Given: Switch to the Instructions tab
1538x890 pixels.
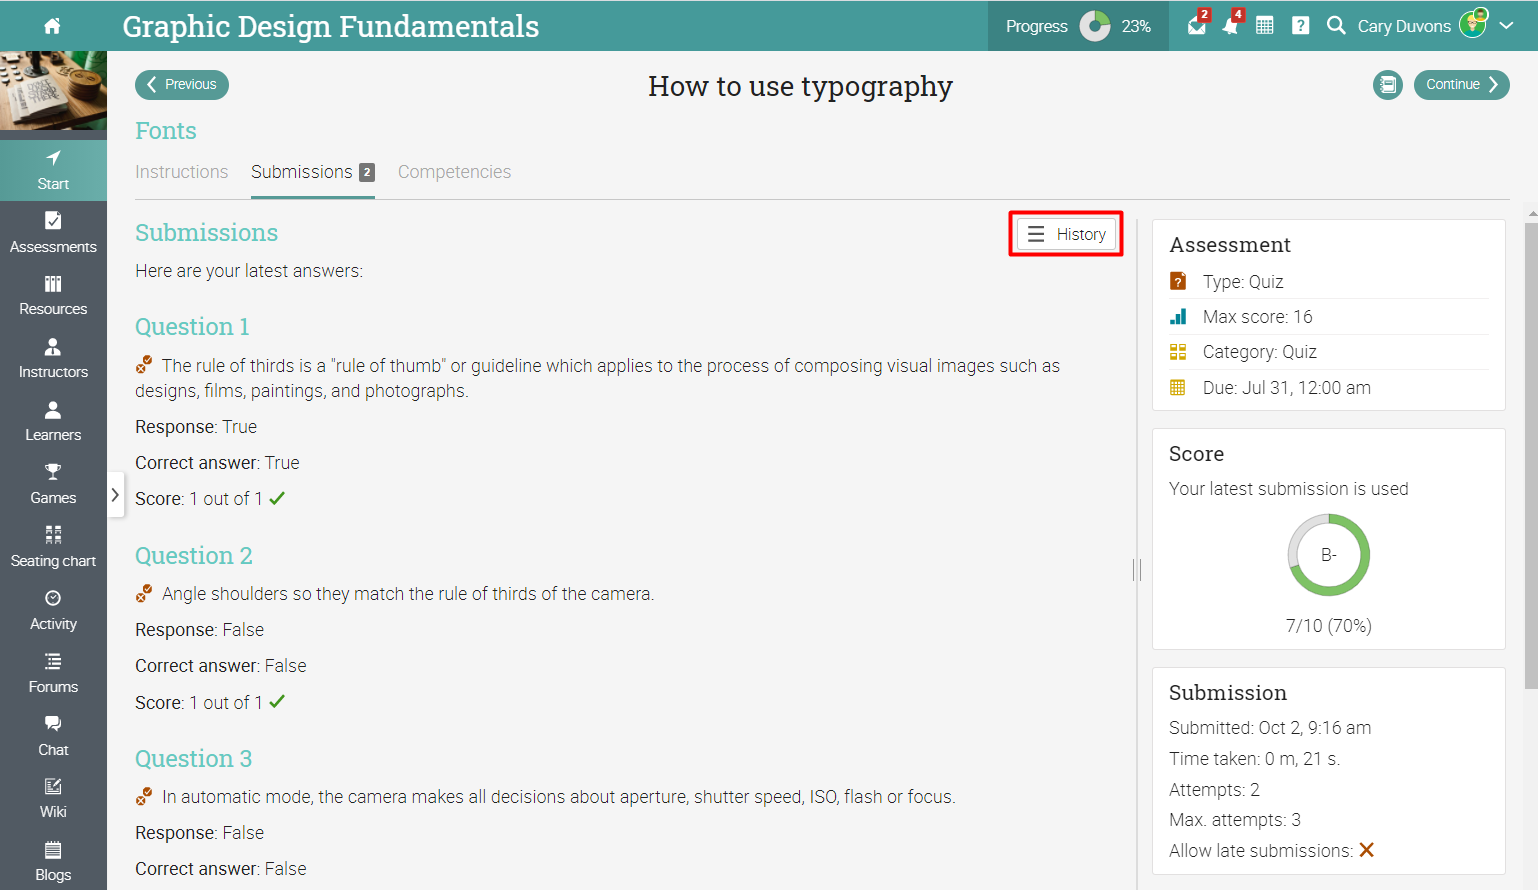Looking at the screenshot, I should [182, 172].
